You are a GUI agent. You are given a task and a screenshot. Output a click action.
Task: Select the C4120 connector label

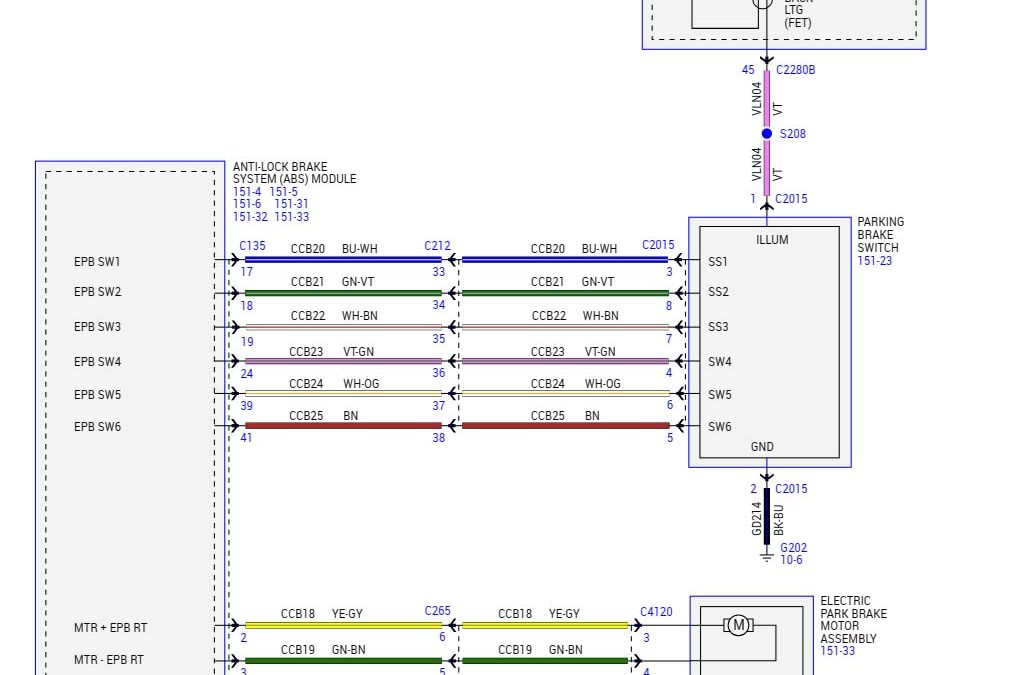click(656, 611)
